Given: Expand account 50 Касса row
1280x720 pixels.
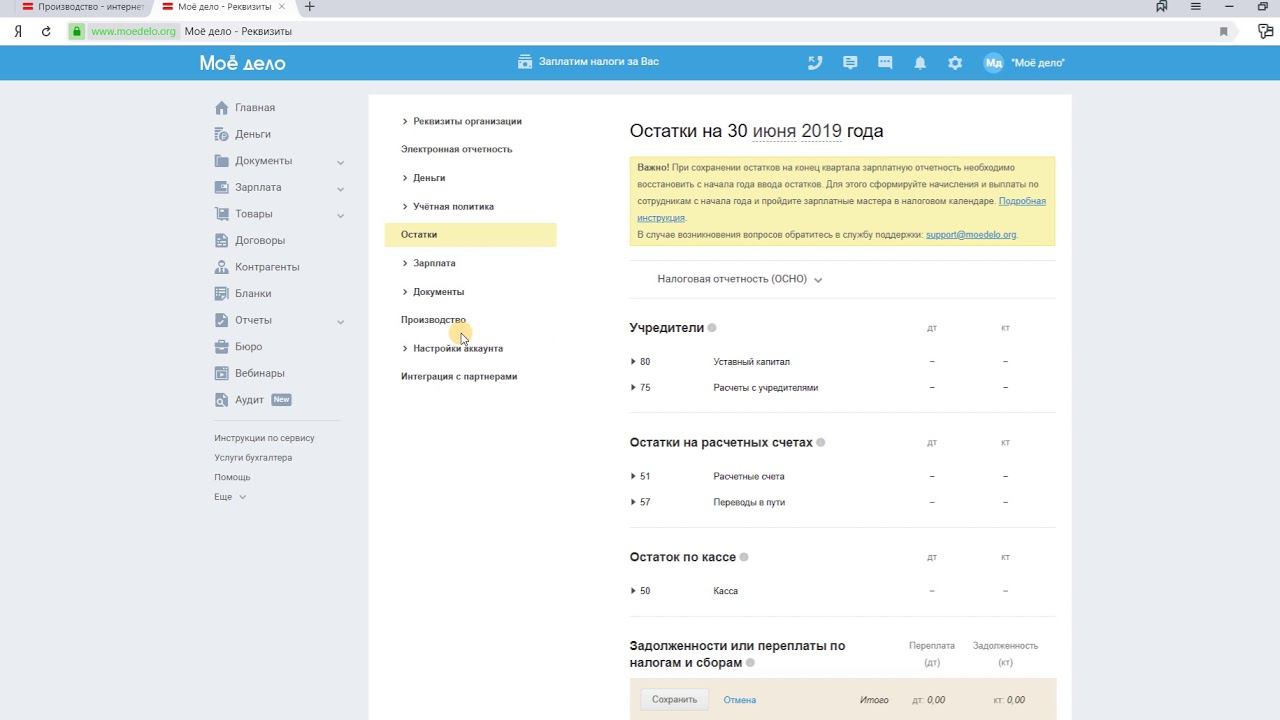Looking at the screenshot, I should [634, 591].
